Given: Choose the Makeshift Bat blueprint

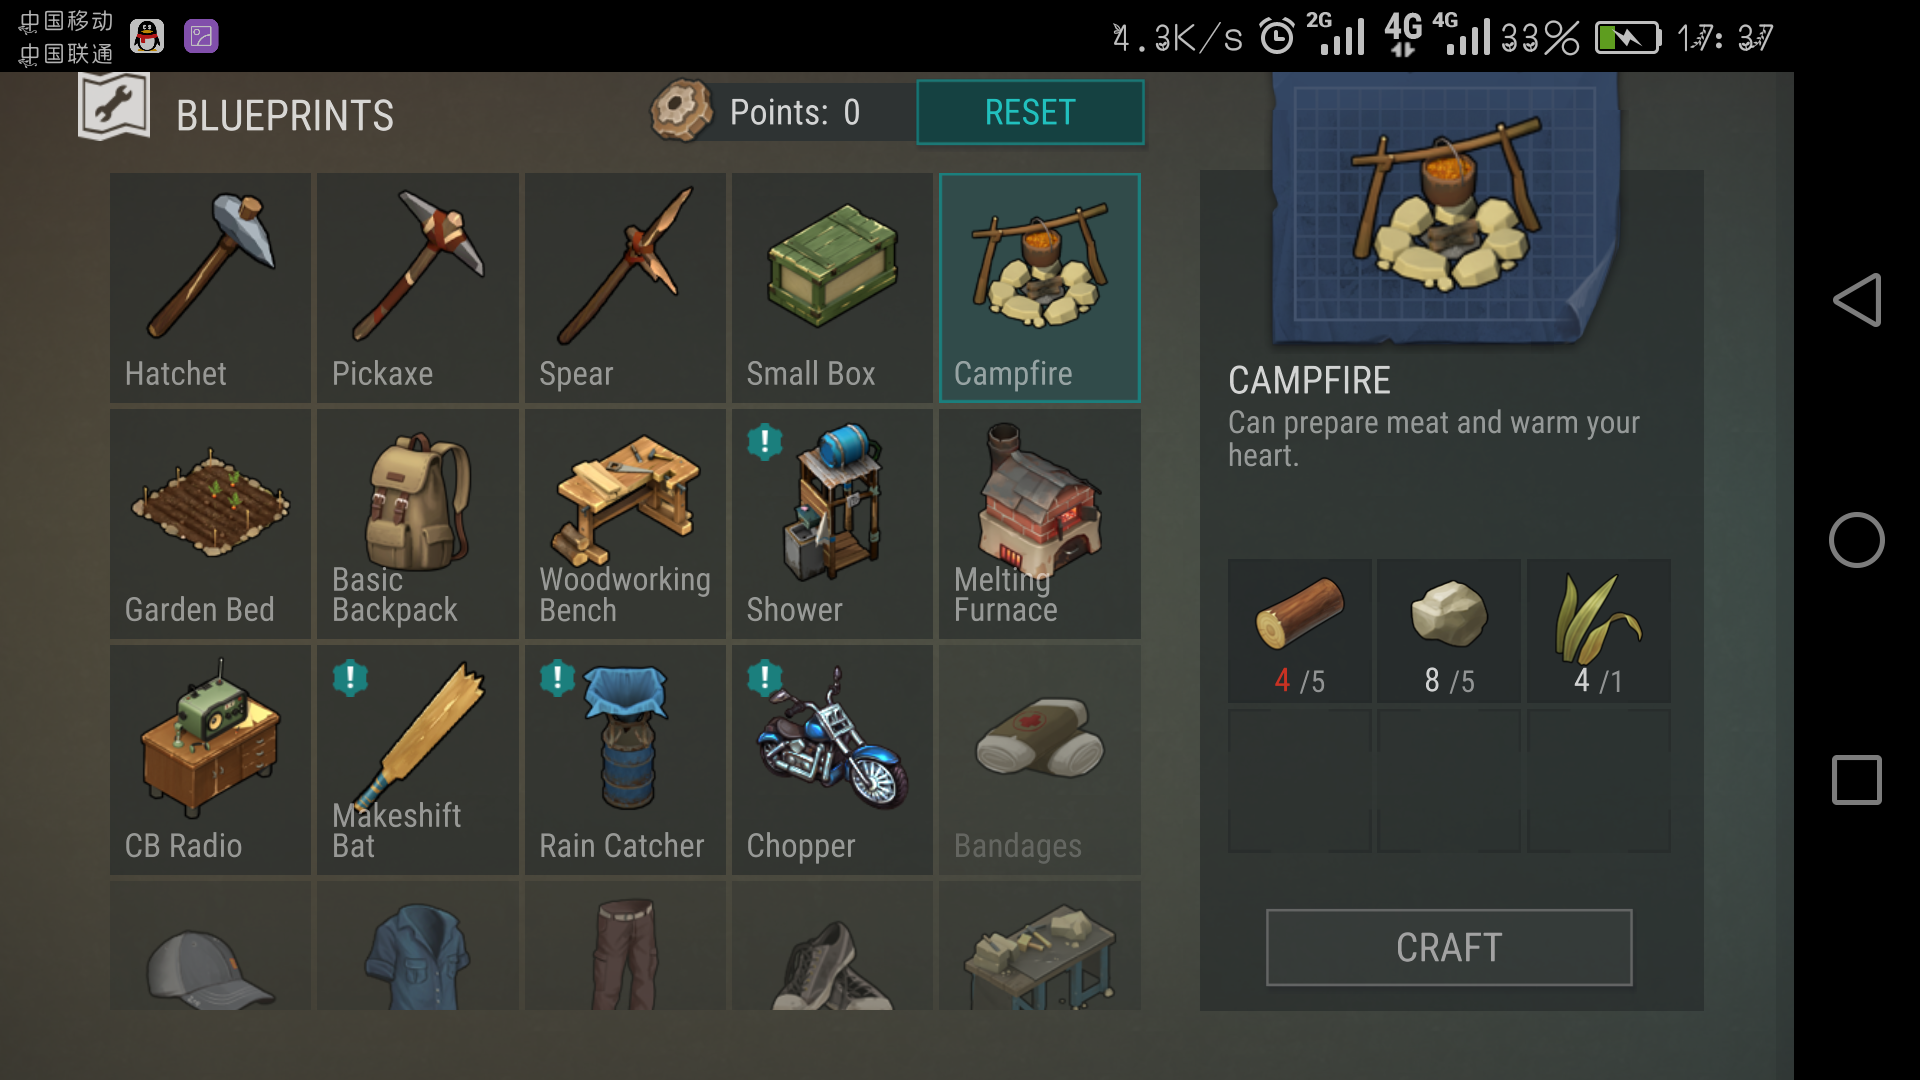Looking at the screenshot, I should [x=418, y=760].
